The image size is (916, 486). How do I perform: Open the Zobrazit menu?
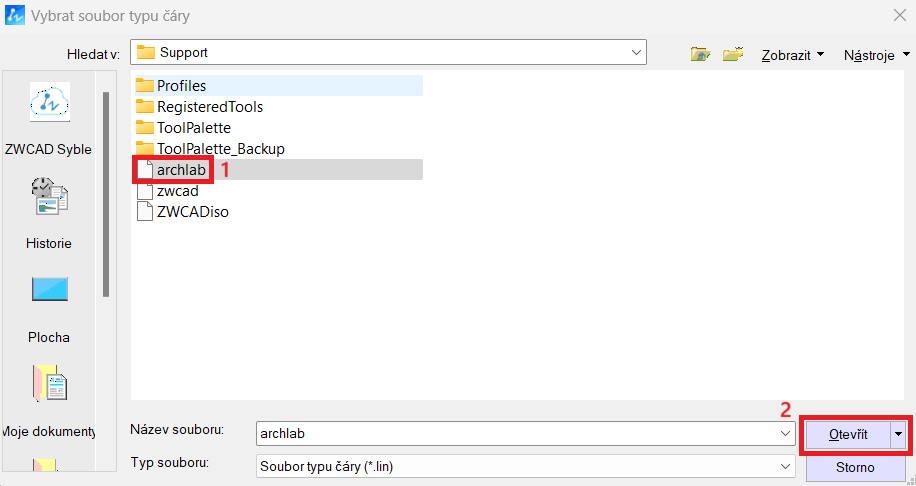792,55
